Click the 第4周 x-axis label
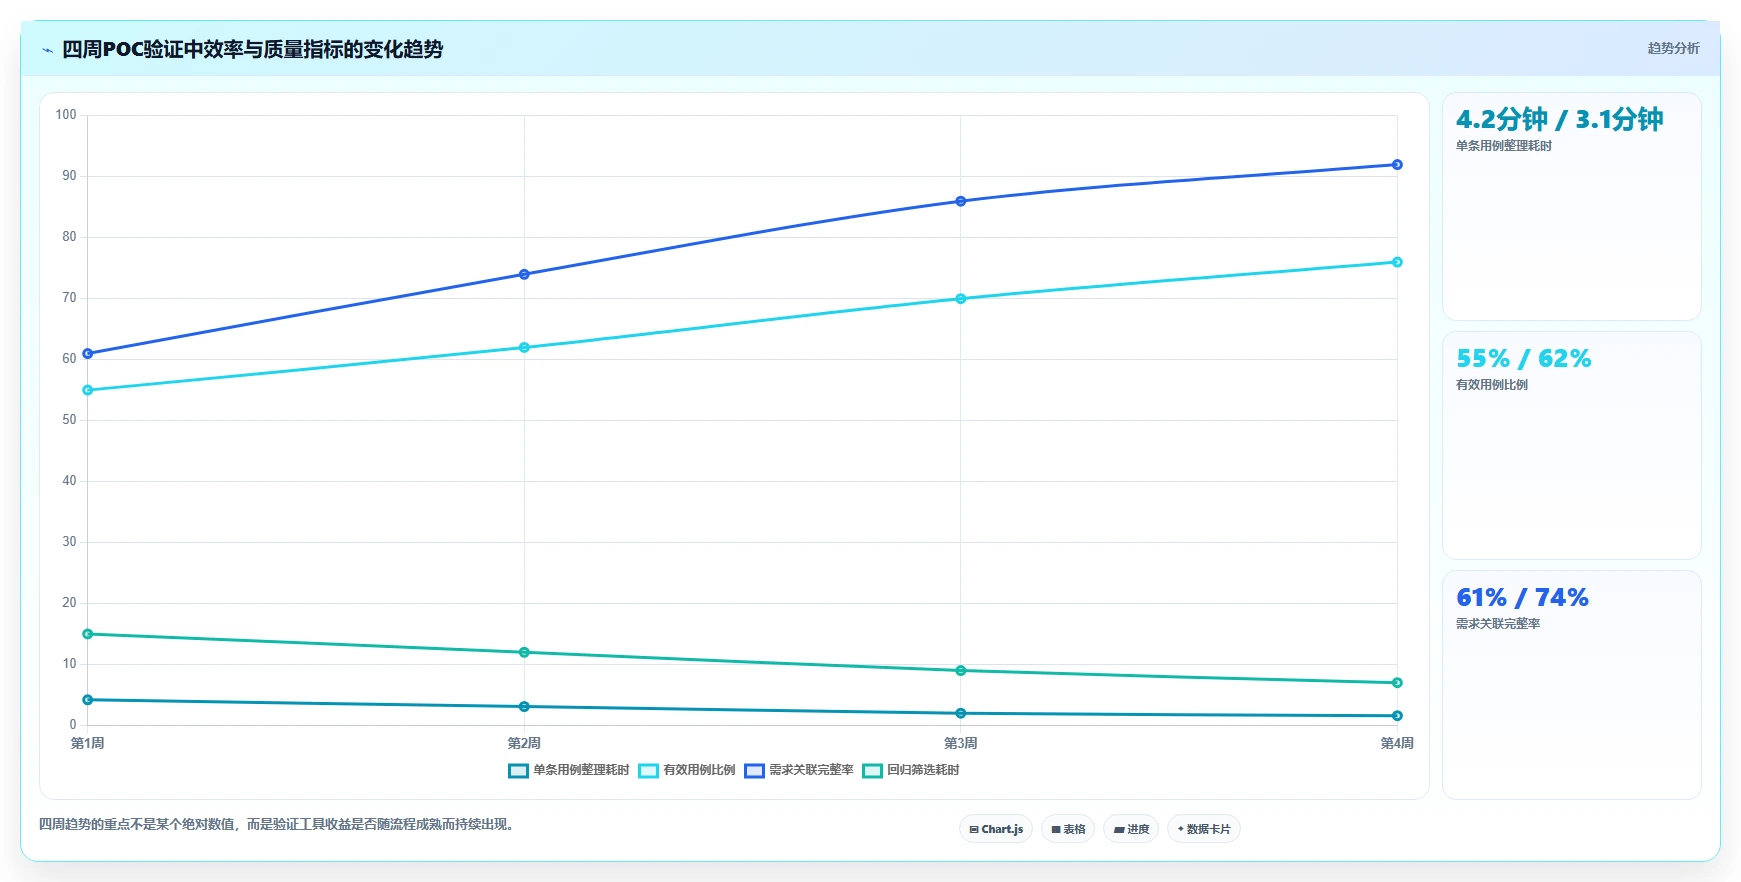This screenshot has width=1741, height=882. click(x=1397, y=743)
